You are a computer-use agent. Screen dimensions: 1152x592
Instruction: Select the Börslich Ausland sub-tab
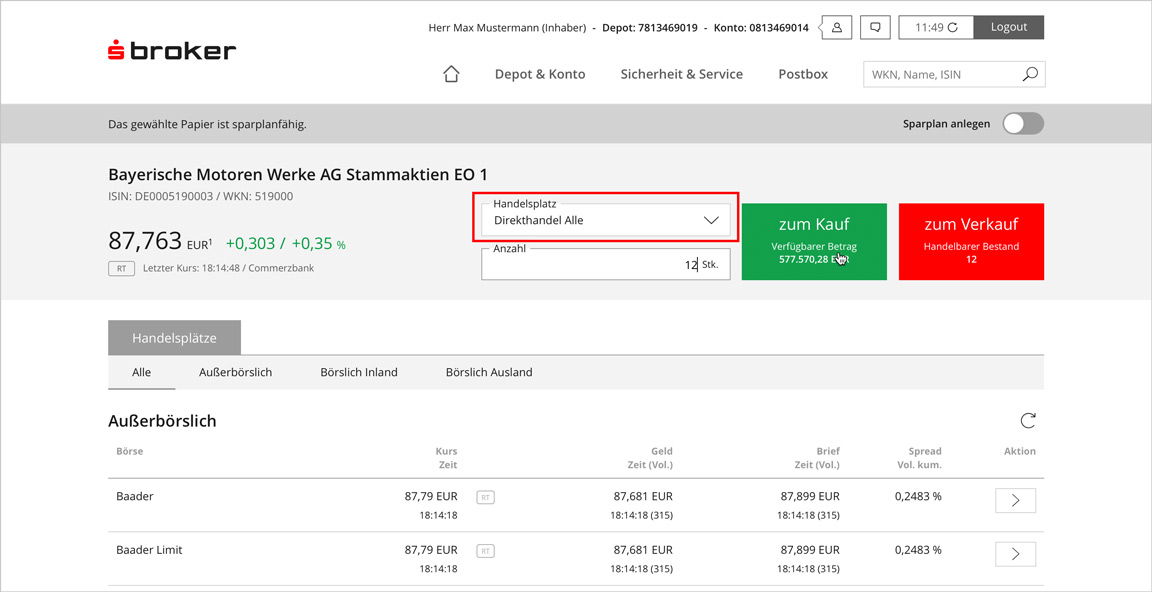489,372
